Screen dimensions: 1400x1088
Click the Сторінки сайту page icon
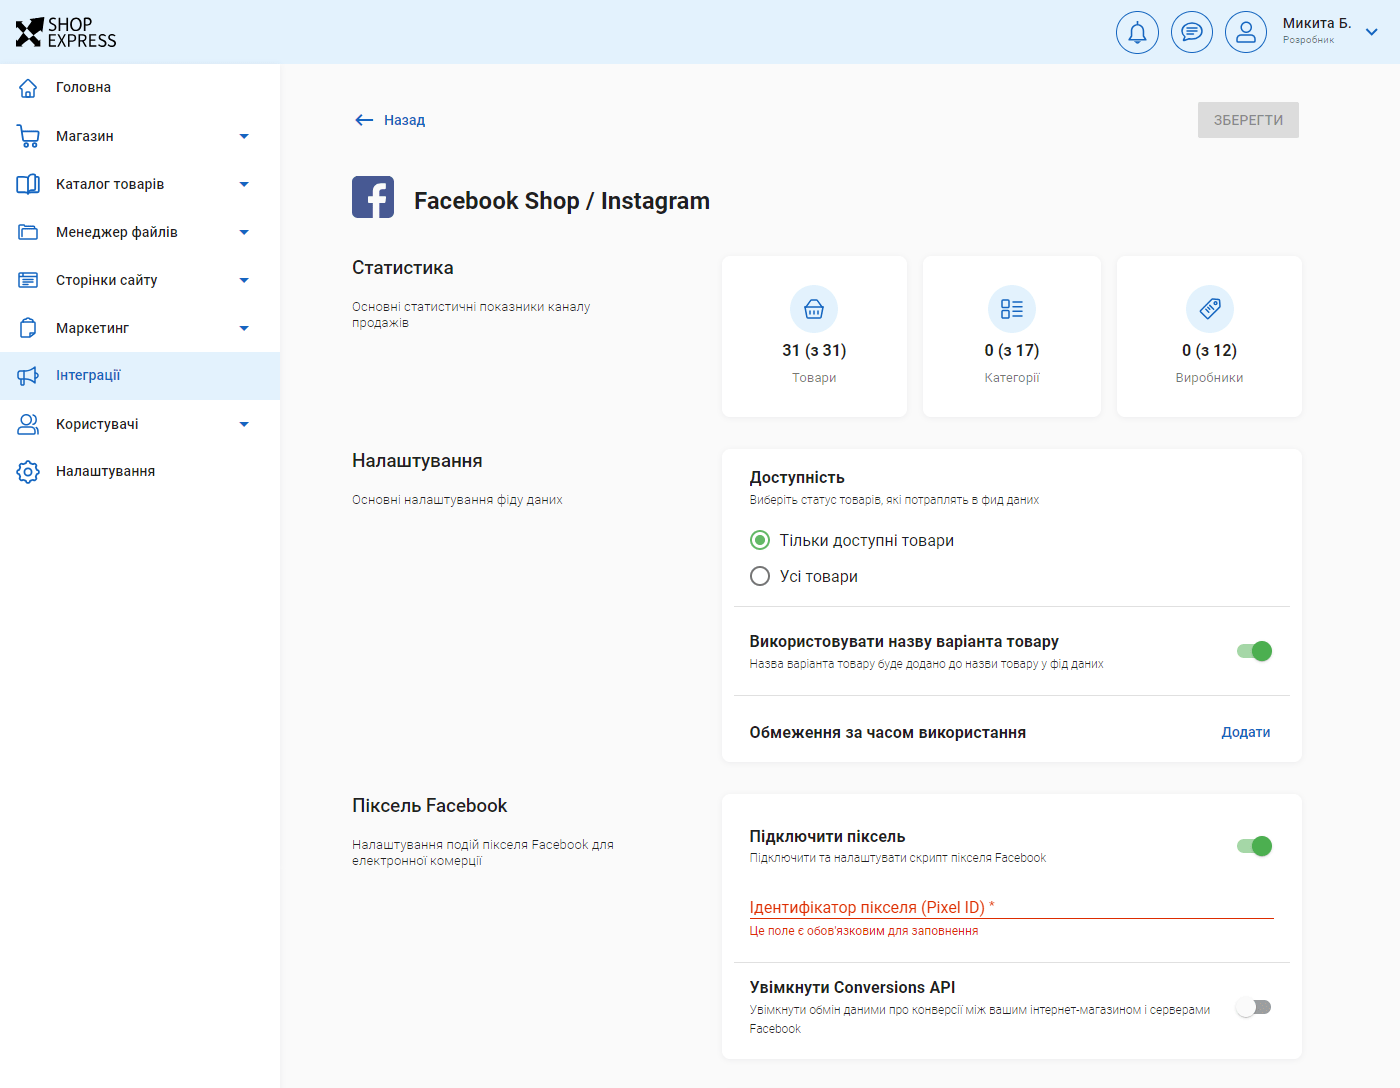pos(28,280)
